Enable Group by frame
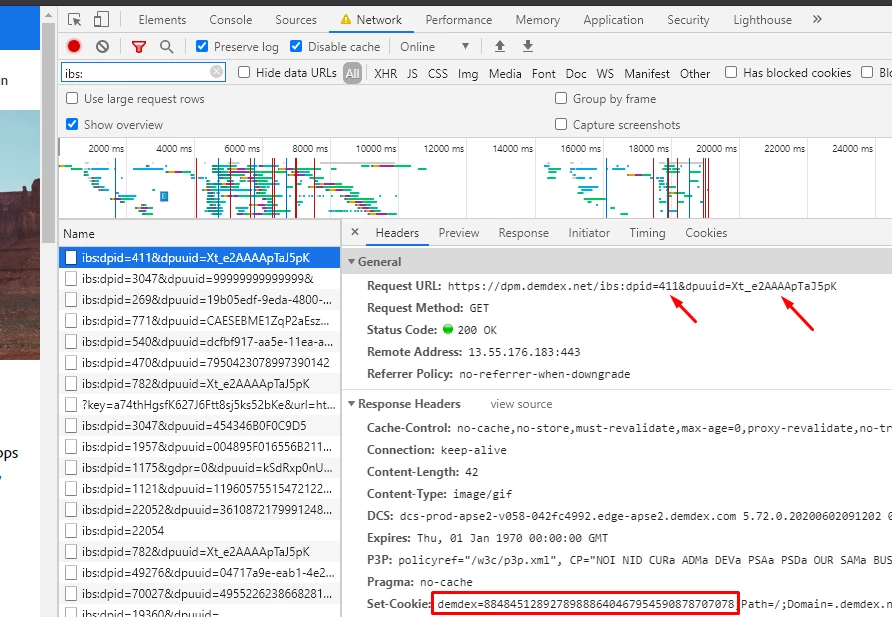The height and width of the screenshot is (617, 892). tap(561, 98)
